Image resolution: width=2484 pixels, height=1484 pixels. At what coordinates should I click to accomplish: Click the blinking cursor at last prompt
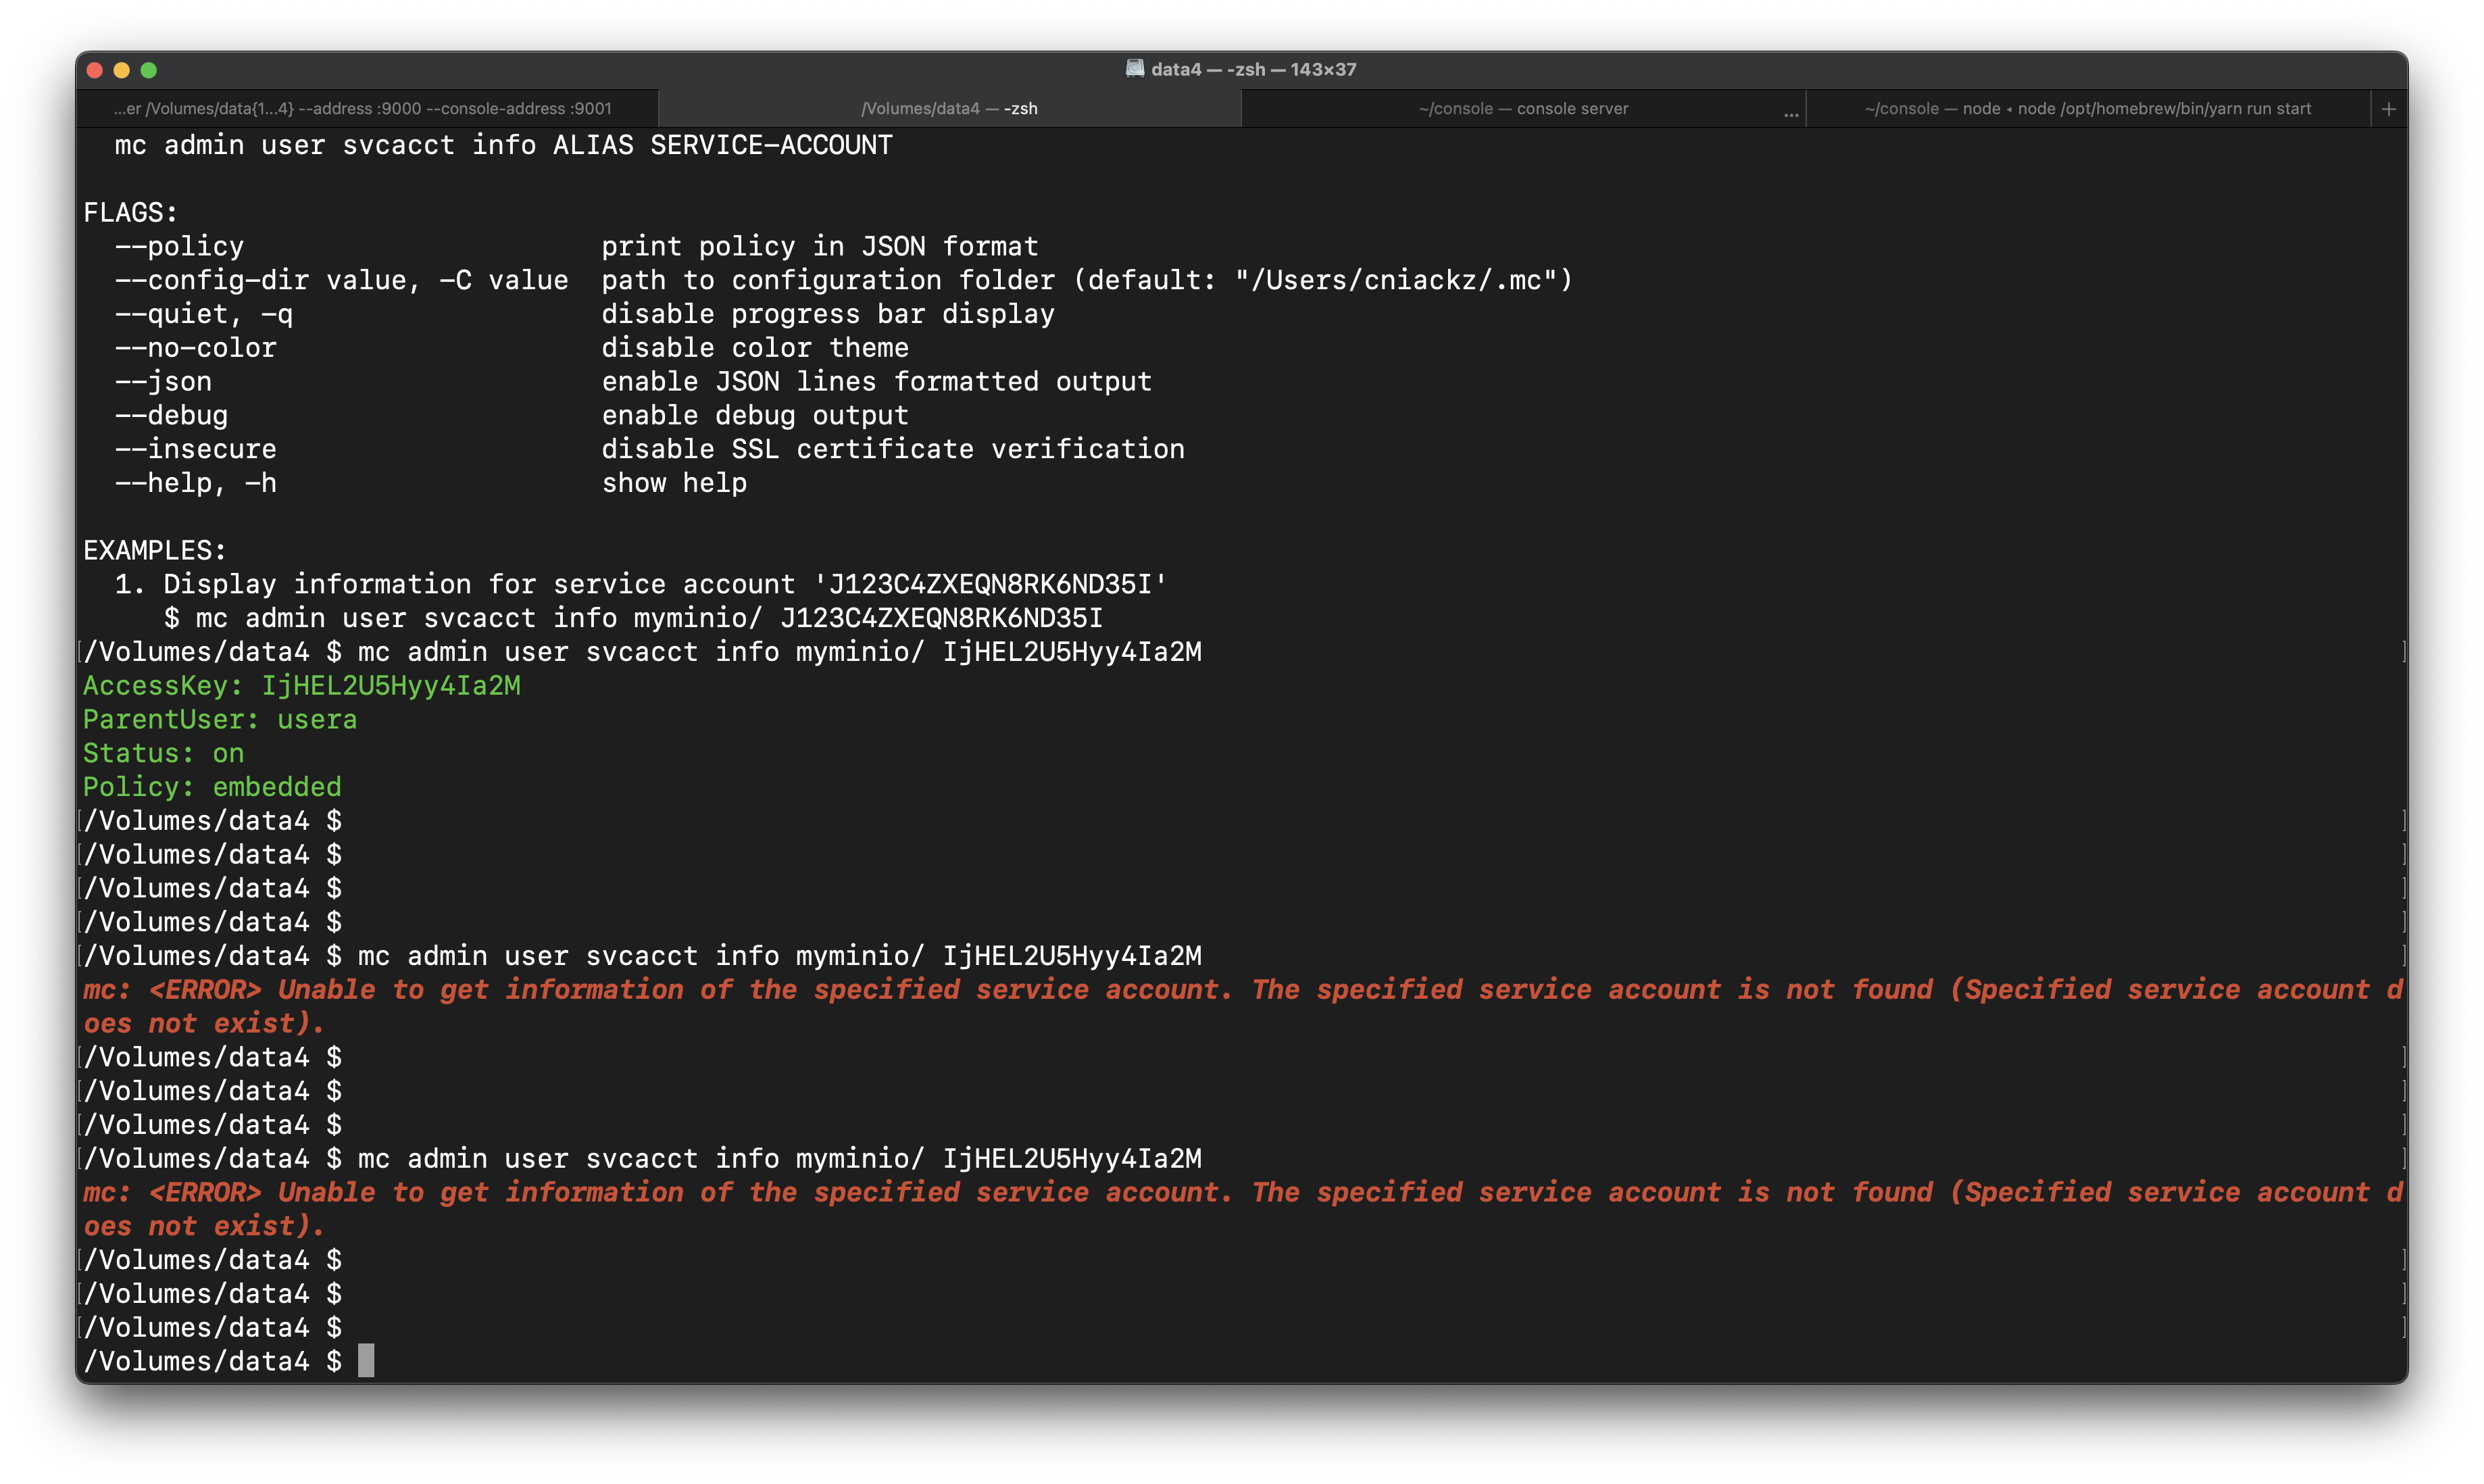(x=366, y=1360)
